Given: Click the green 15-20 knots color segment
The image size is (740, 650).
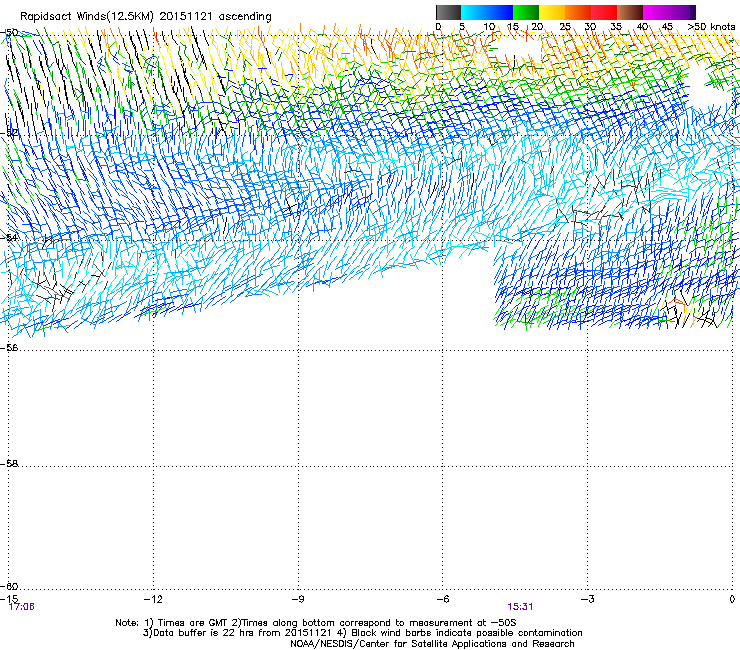Looking at the screenshot, I should point(526,12).
